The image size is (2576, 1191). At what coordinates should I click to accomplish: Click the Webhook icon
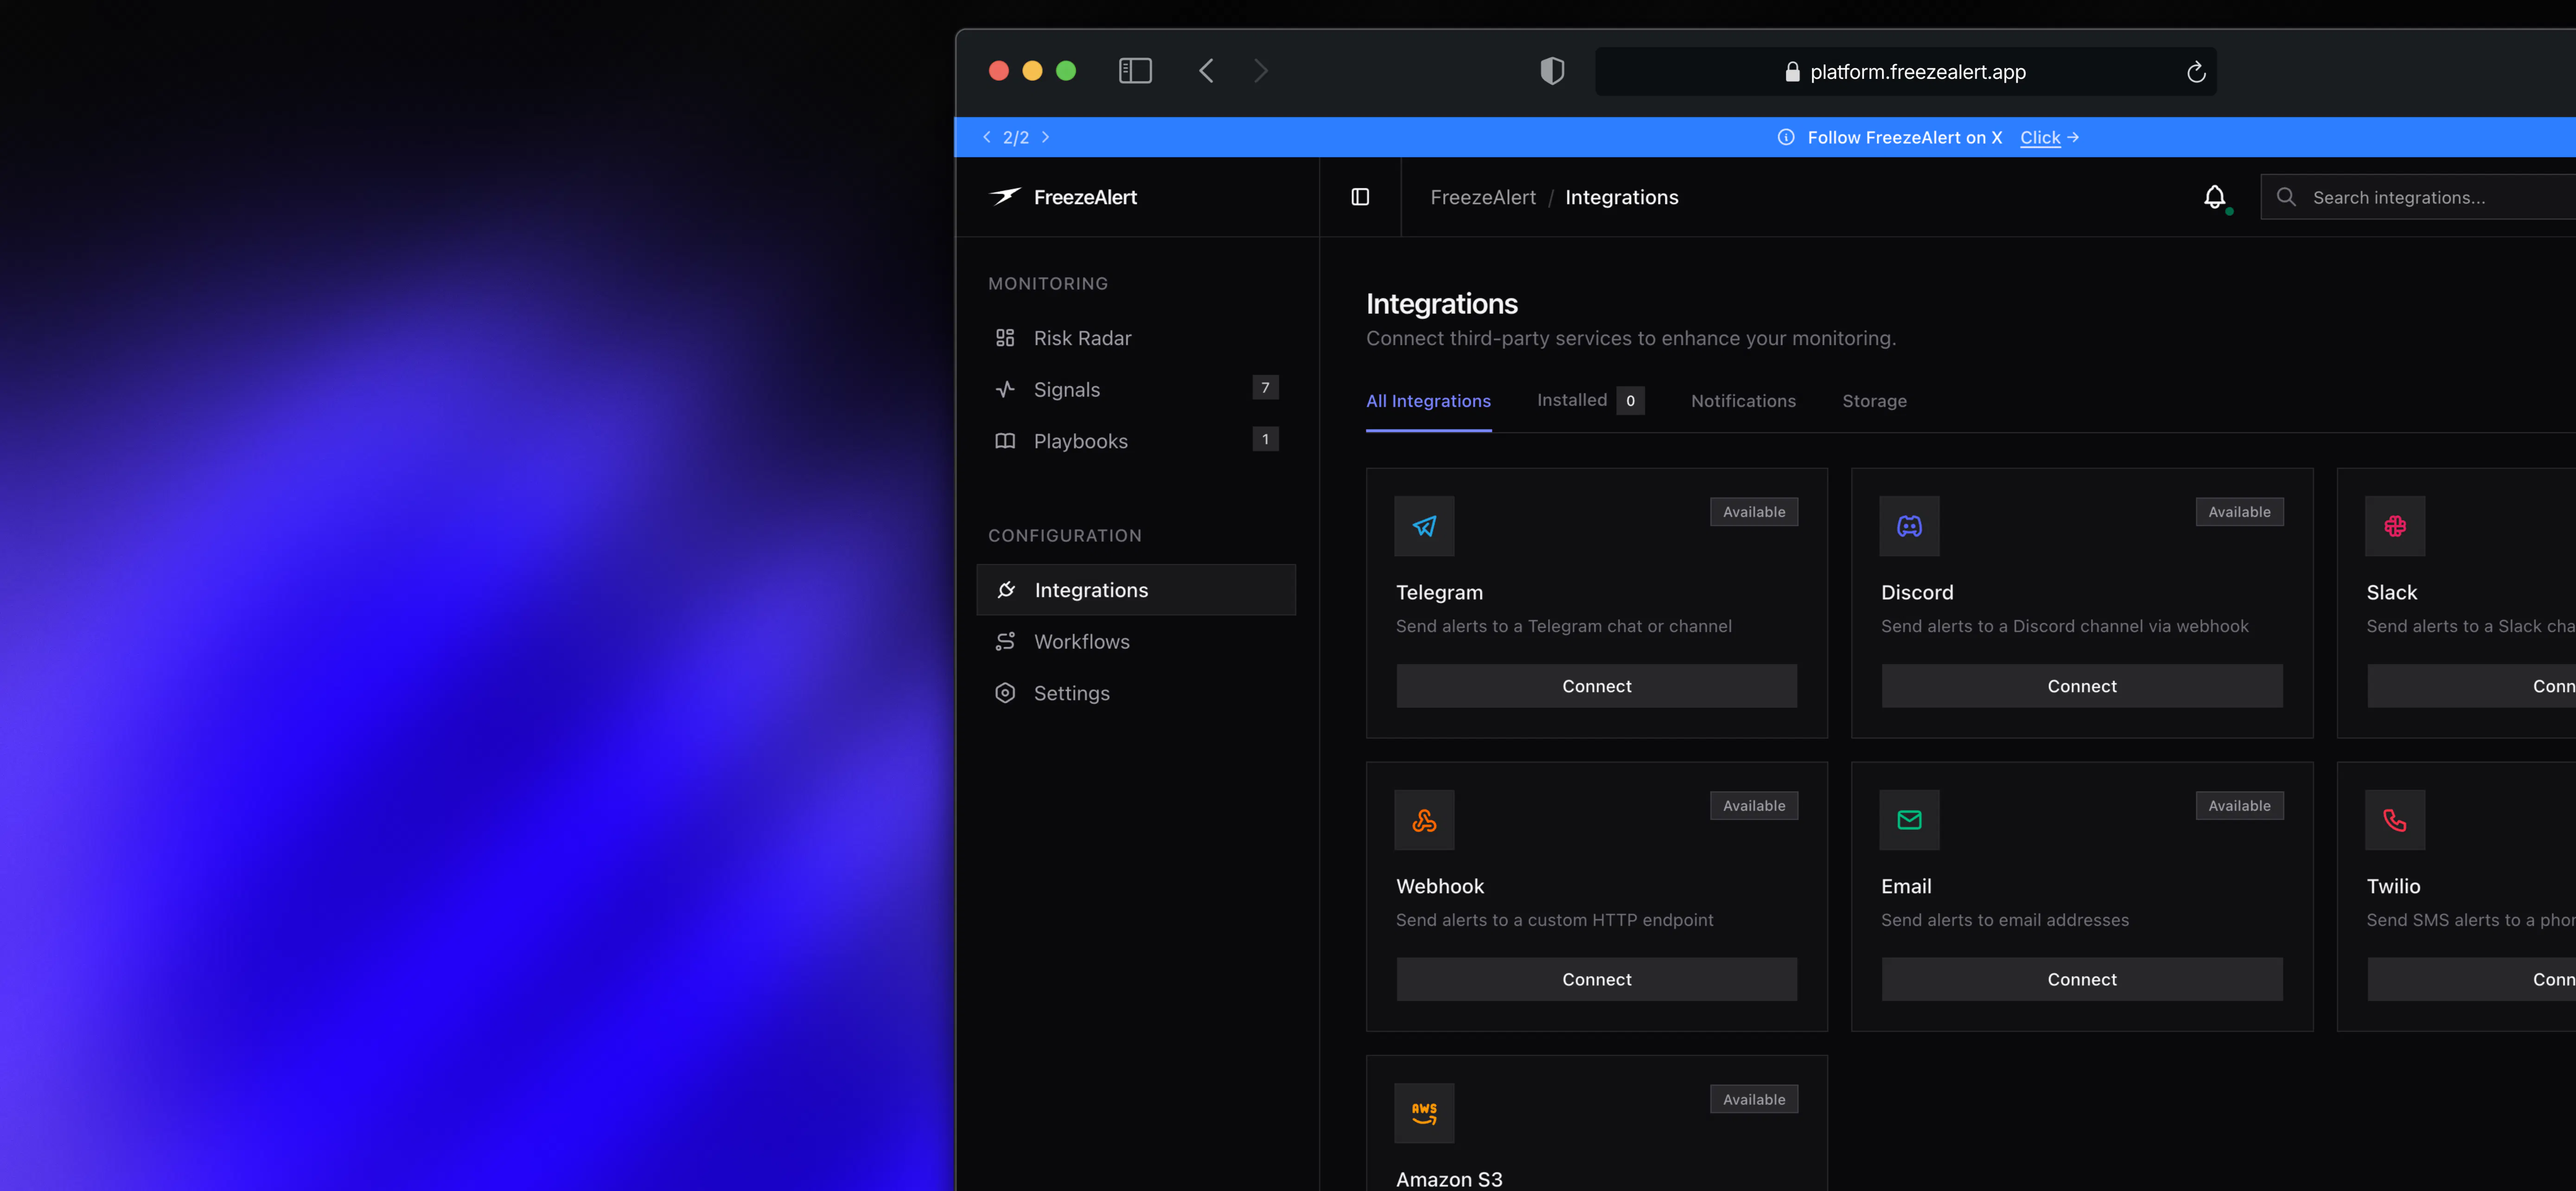point(1424,820)
